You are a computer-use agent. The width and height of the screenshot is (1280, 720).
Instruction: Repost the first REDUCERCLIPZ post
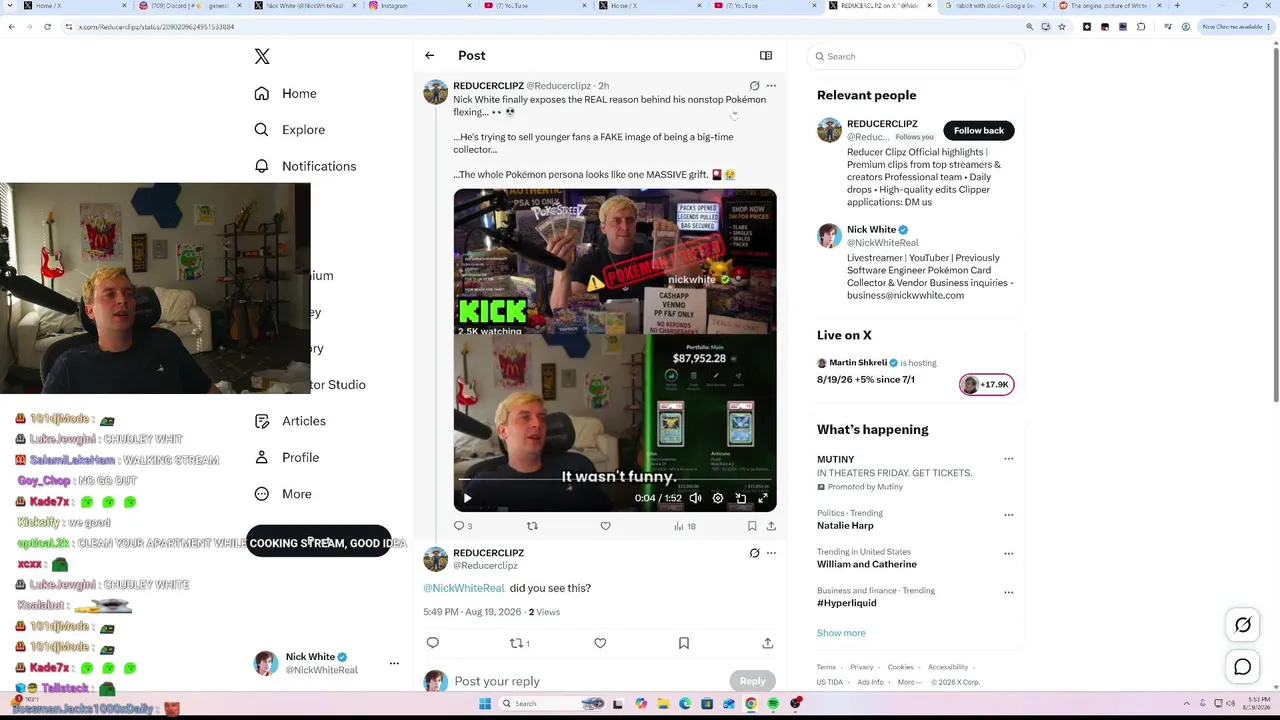pos(532,526)
